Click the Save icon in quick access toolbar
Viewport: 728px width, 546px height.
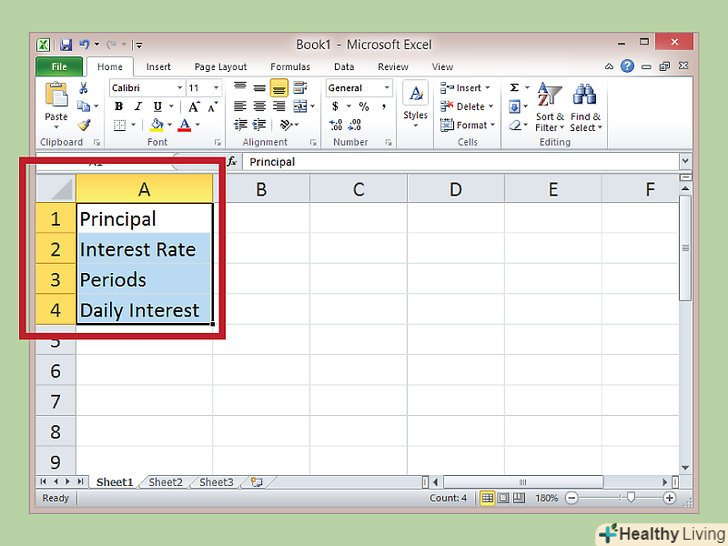point(66,45)
